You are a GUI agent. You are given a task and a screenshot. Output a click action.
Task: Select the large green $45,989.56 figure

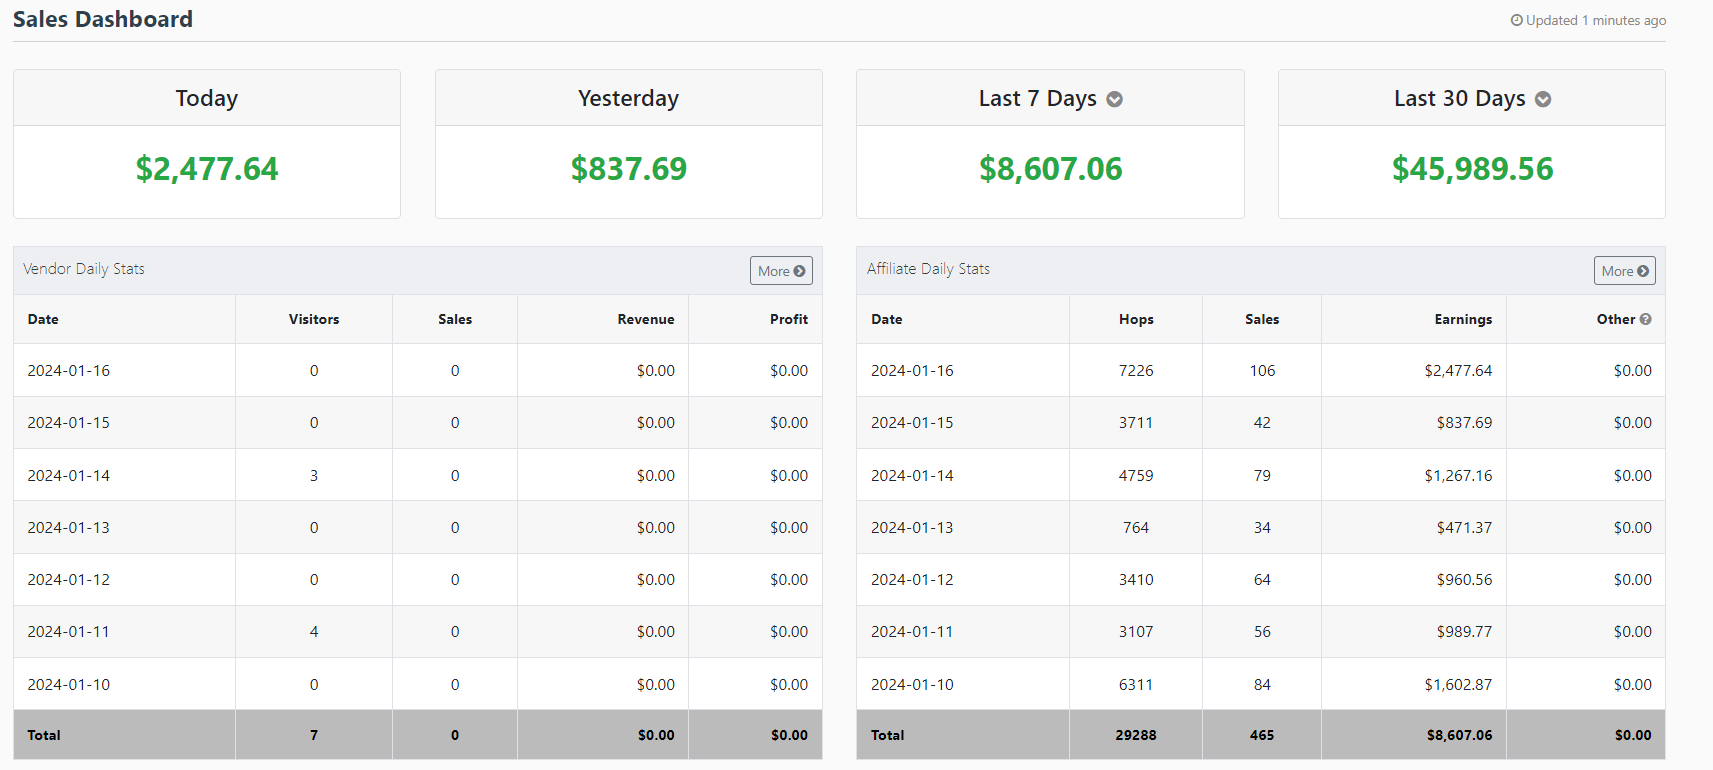1472,169
